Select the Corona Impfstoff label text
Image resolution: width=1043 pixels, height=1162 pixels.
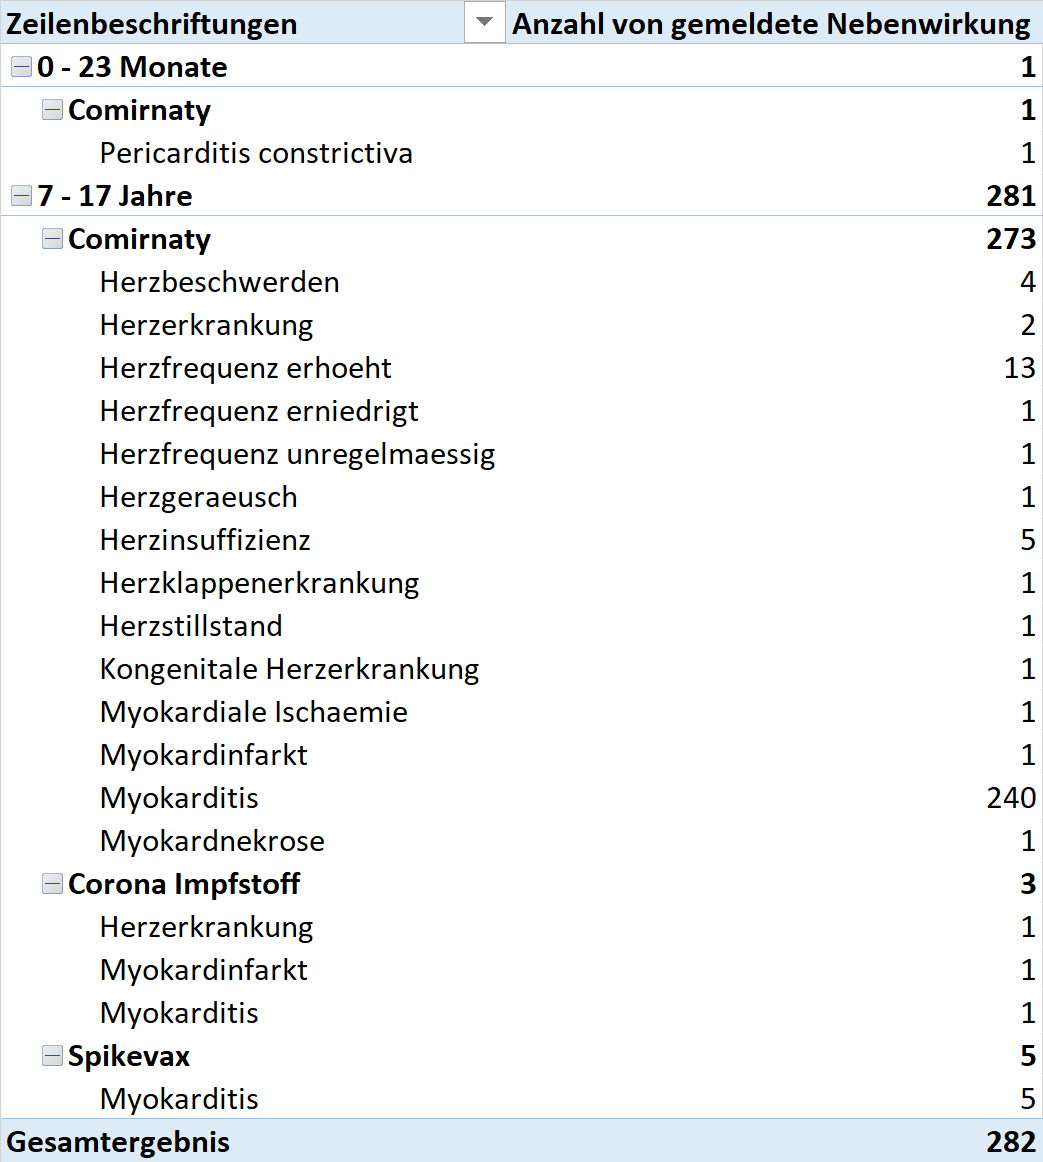[184, 883]
